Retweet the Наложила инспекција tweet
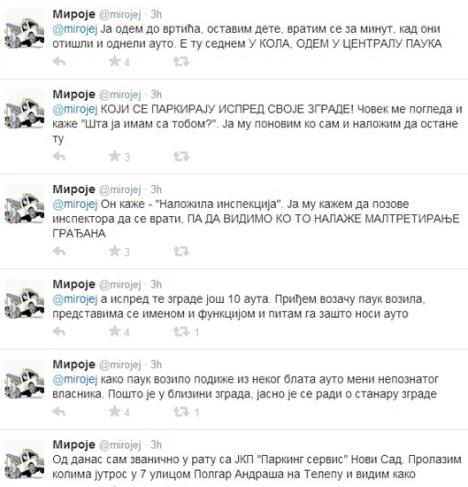The image size is (468, 487). point(181,251)
